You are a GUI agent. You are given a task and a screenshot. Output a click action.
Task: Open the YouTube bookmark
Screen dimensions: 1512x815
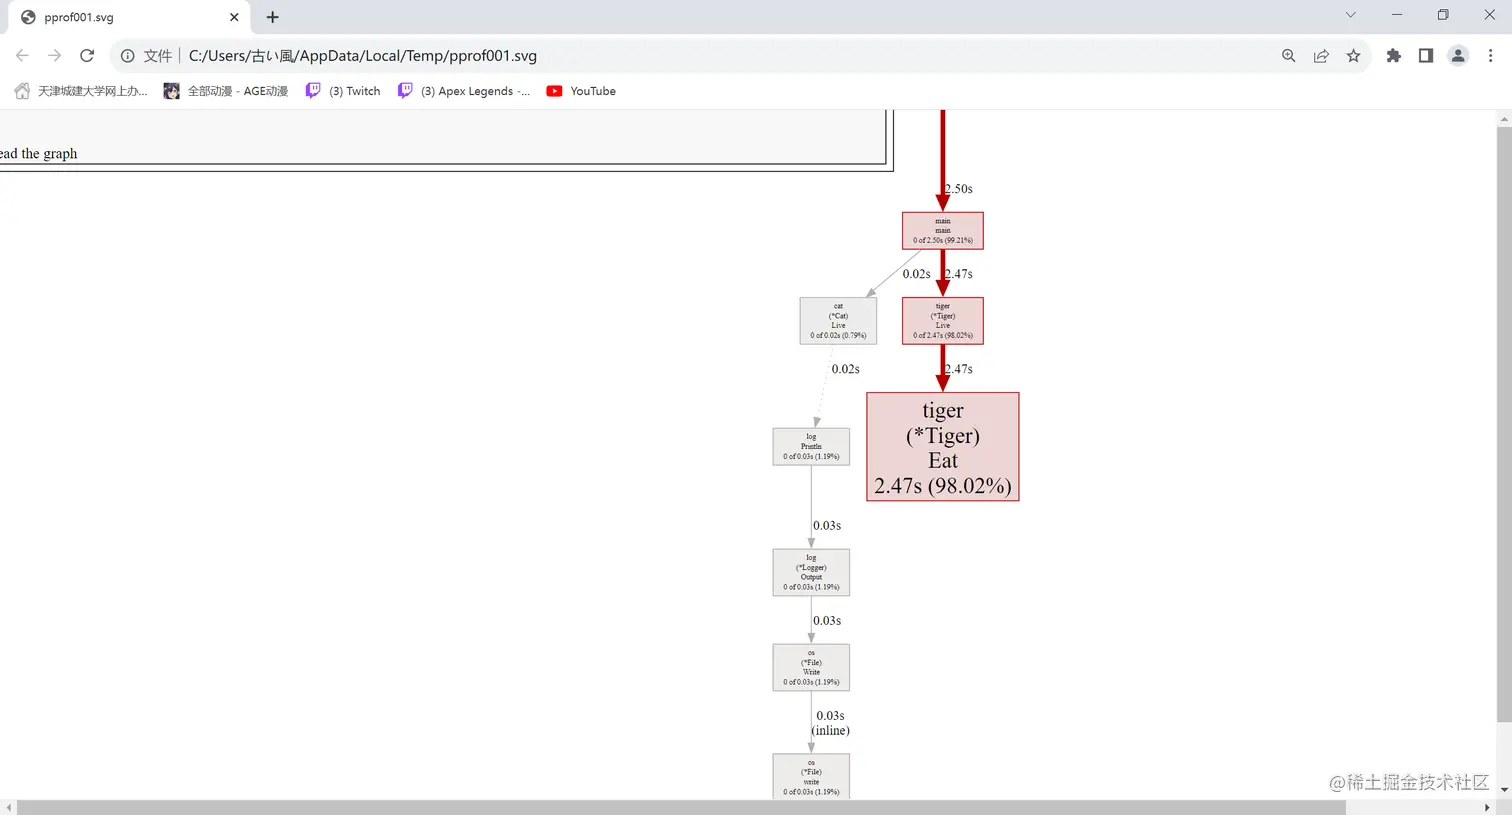581,91
